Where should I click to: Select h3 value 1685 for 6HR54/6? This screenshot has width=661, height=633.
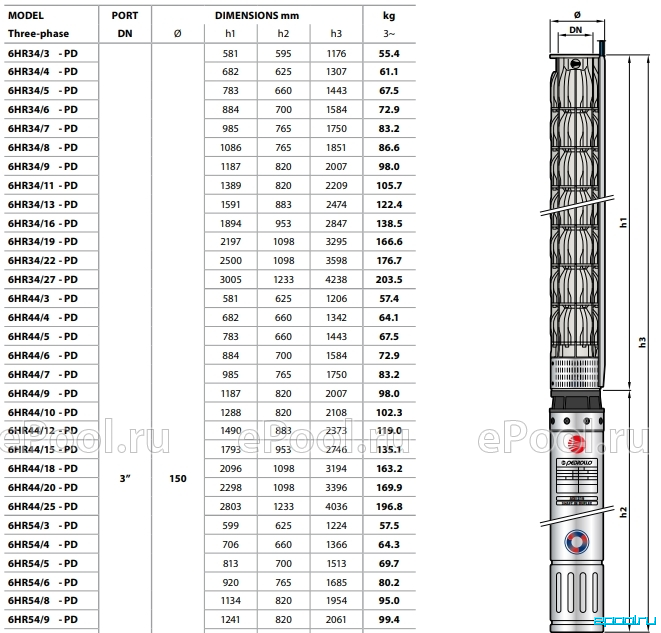(x=336, y=582)
